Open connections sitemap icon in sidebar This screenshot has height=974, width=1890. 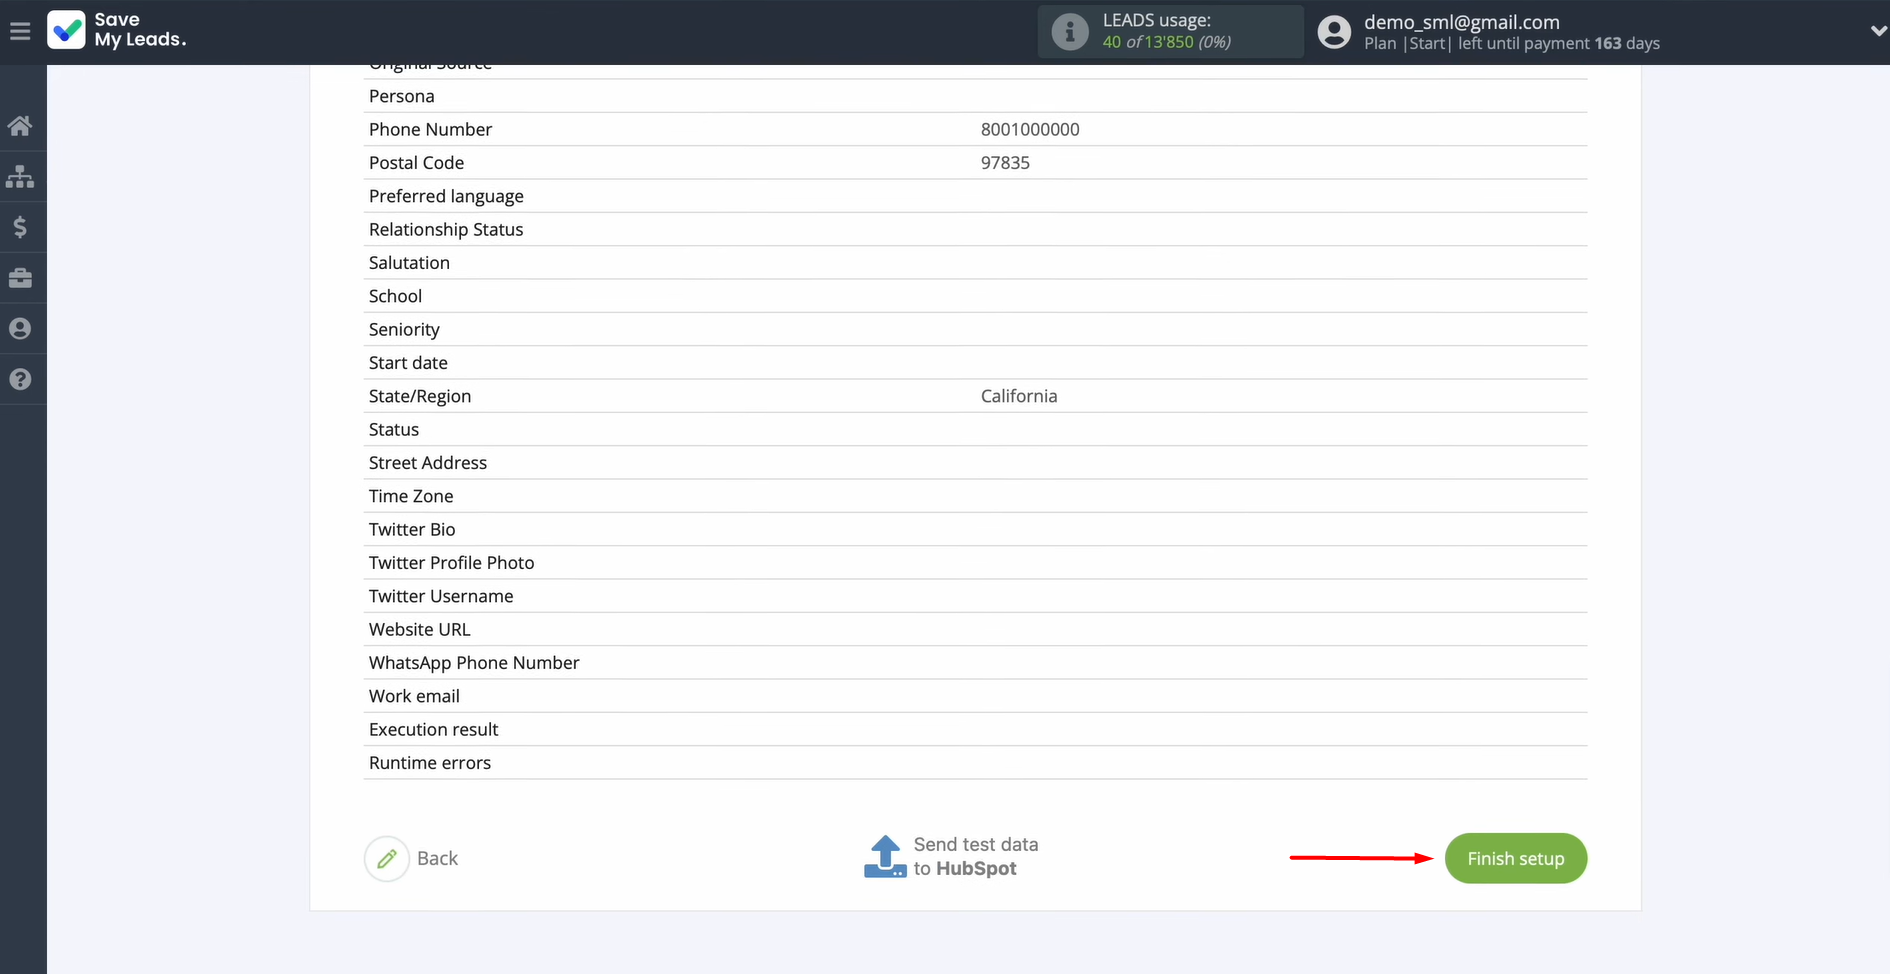[20, 177]
